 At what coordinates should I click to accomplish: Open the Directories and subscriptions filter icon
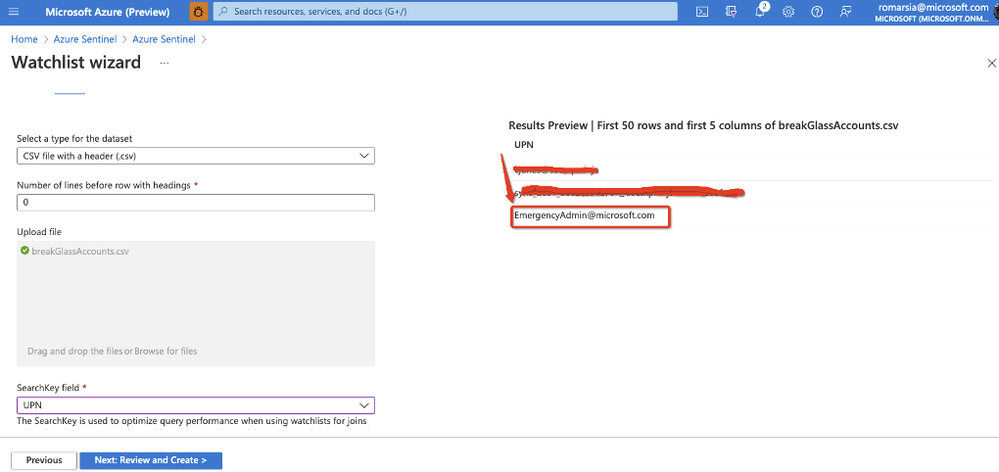(731, 11)
